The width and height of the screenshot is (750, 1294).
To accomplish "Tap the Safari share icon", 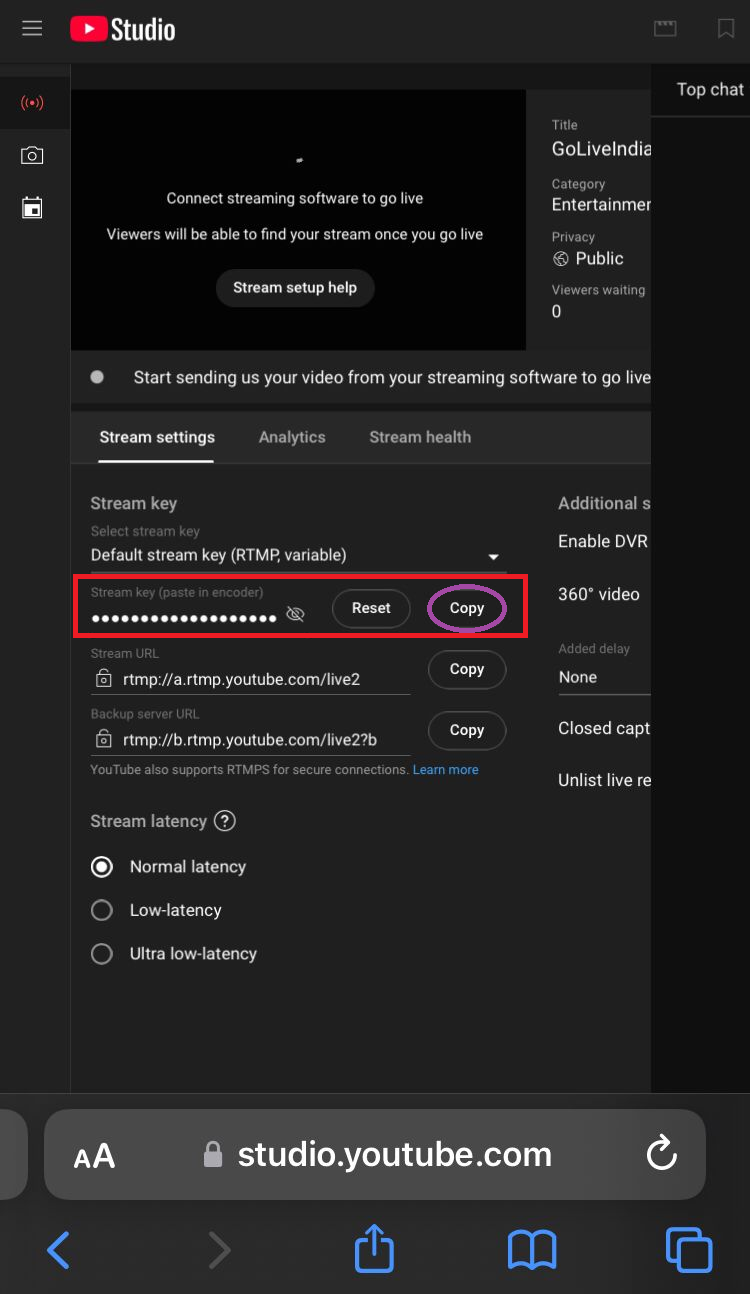I will click(374, 1250).
